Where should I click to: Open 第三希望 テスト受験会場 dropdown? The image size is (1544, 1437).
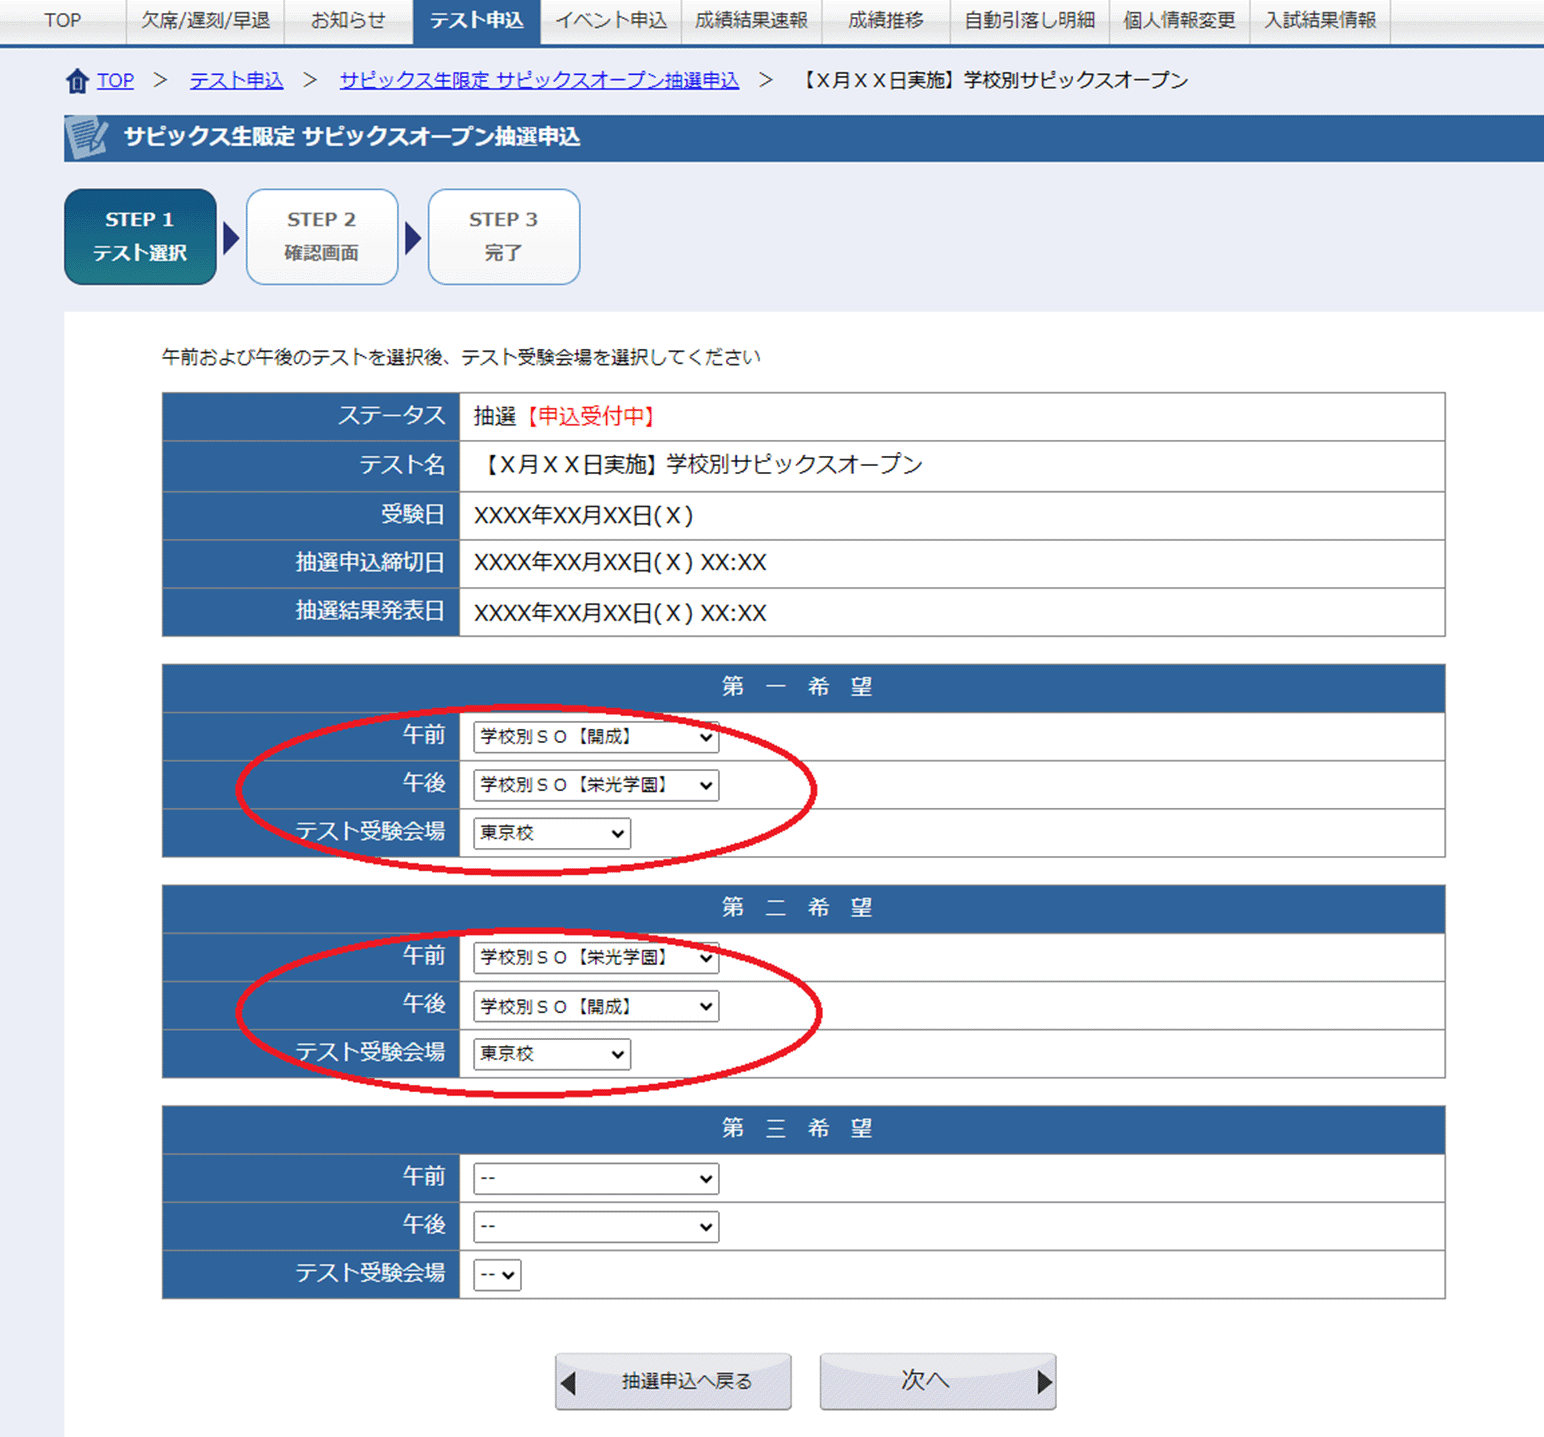point(497,1275)
